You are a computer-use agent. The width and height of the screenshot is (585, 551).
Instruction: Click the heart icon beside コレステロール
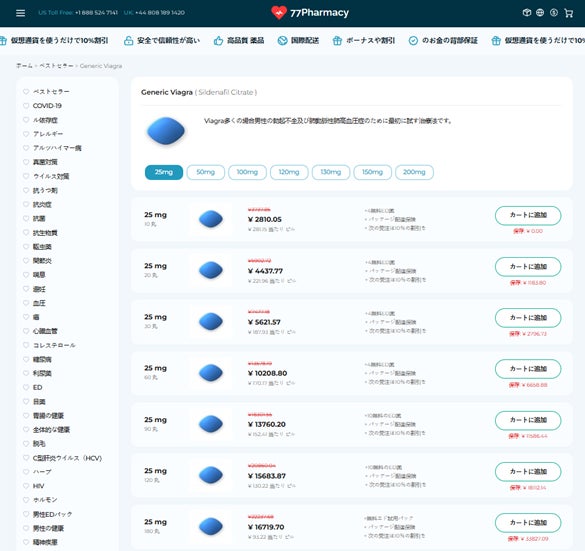[26, 345]
